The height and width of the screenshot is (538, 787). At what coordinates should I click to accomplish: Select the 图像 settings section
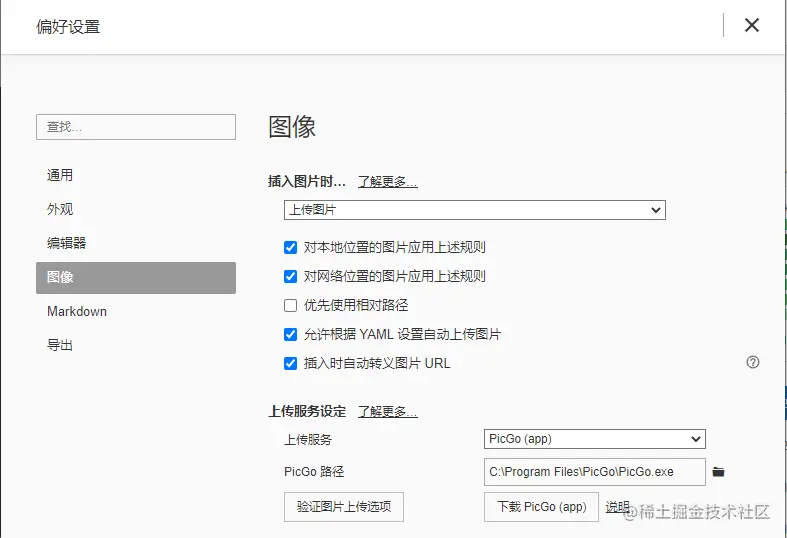tap(136, 278)
